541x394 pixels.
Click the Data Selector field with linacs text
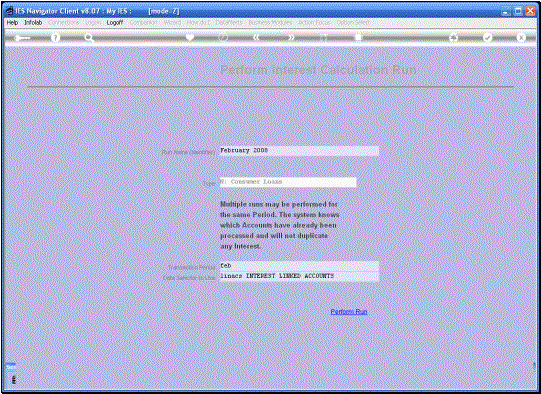[x=299, y=276]
